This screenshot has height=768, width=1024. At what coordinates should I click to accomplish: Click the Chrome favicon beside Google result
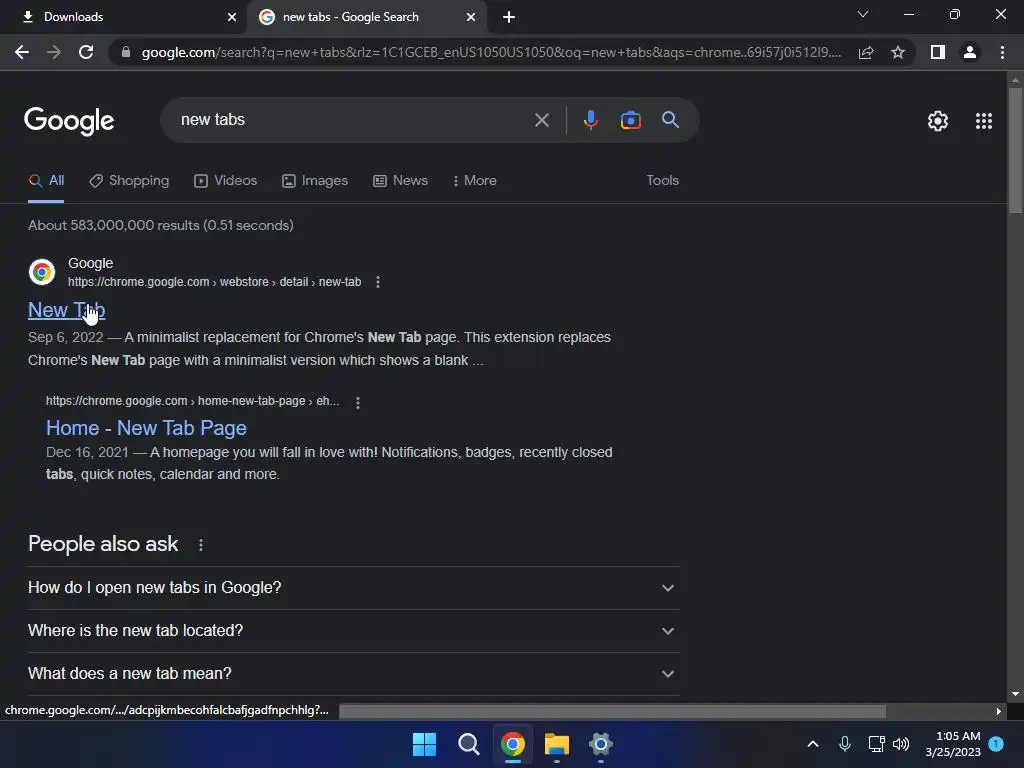point(42,272)
